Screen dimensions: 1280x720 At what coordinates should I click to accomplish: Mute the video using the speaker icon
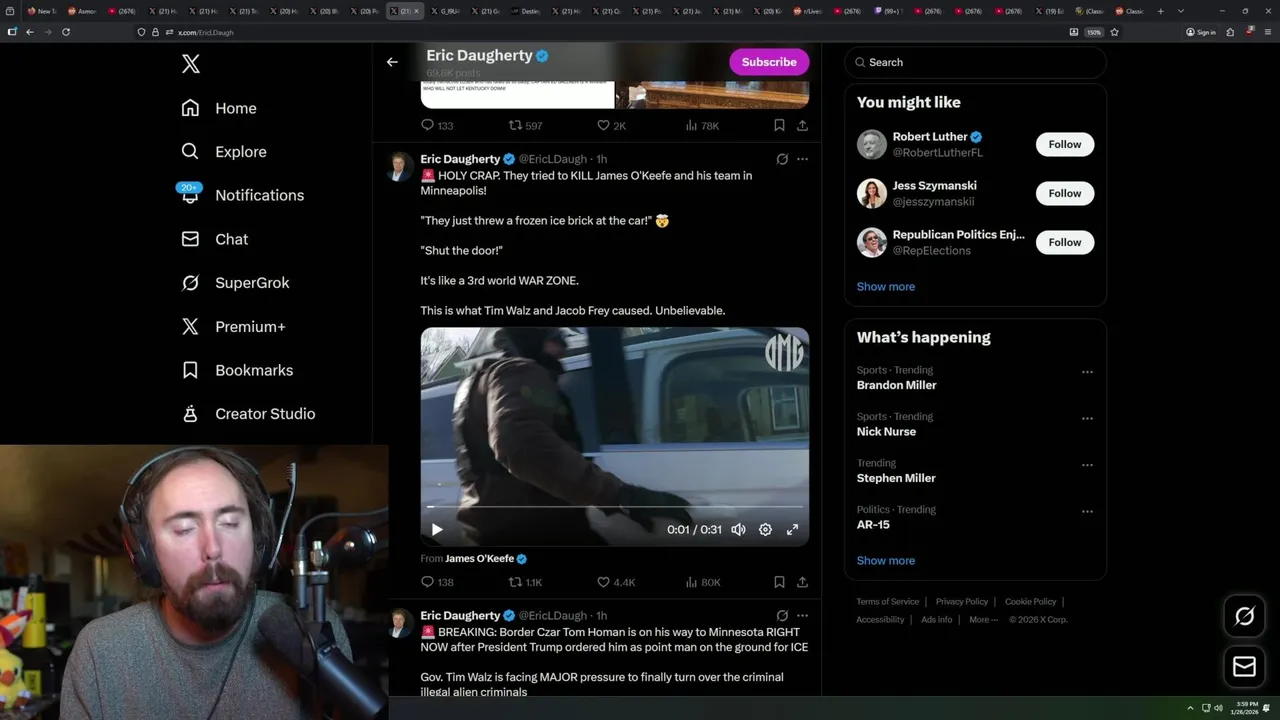coord(738,530)
